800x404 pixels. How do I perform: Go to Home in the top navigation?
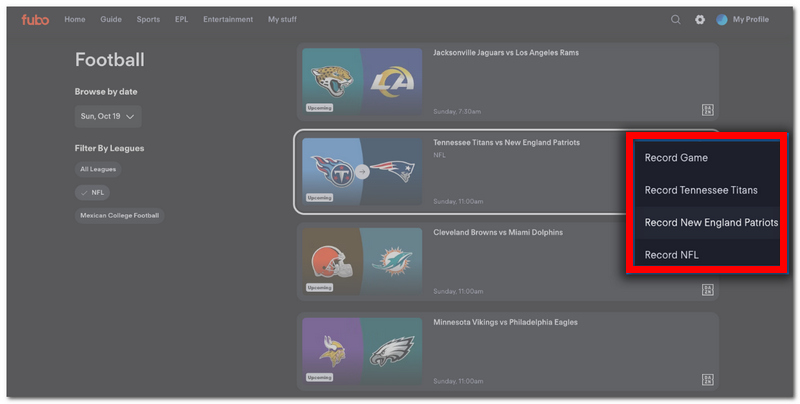(75, 19)
